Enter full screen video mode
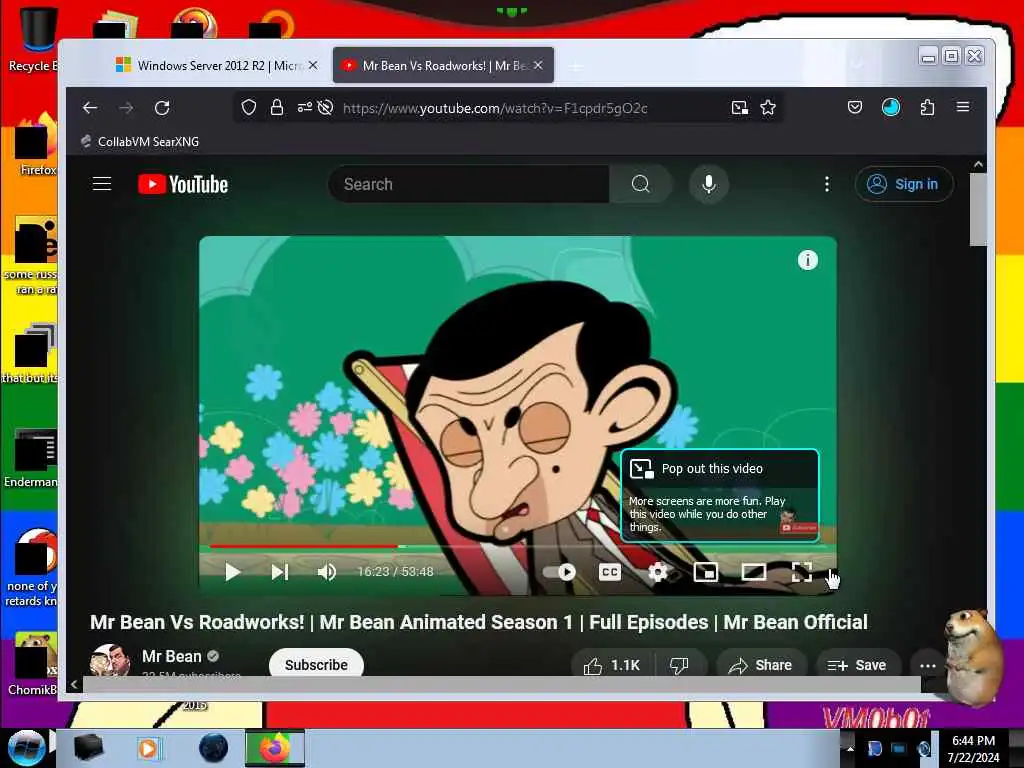This screenshot has width=1024, height=768. coord(802,572)
